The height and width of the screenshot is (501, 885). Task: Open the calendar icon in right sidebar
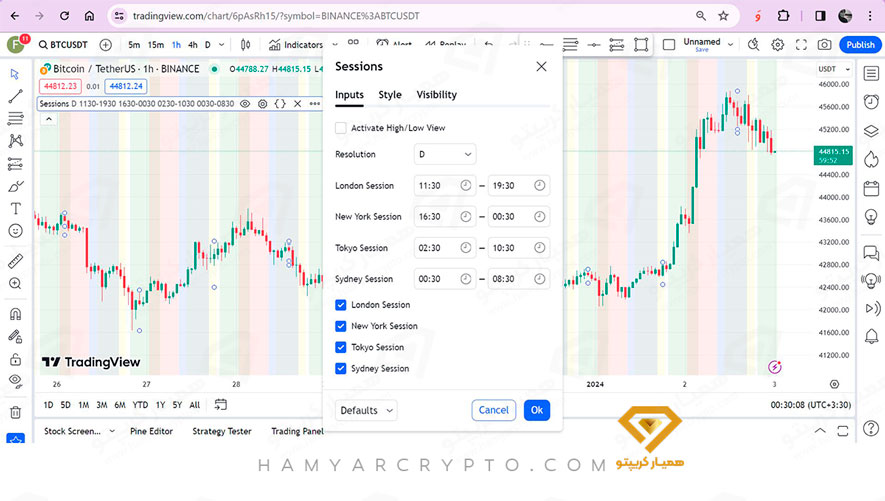tap(871, 188)
